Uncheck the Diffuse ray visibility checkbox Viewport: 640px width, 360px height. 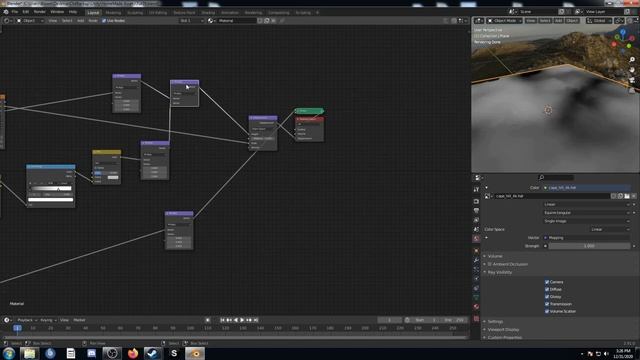[547, 289]
